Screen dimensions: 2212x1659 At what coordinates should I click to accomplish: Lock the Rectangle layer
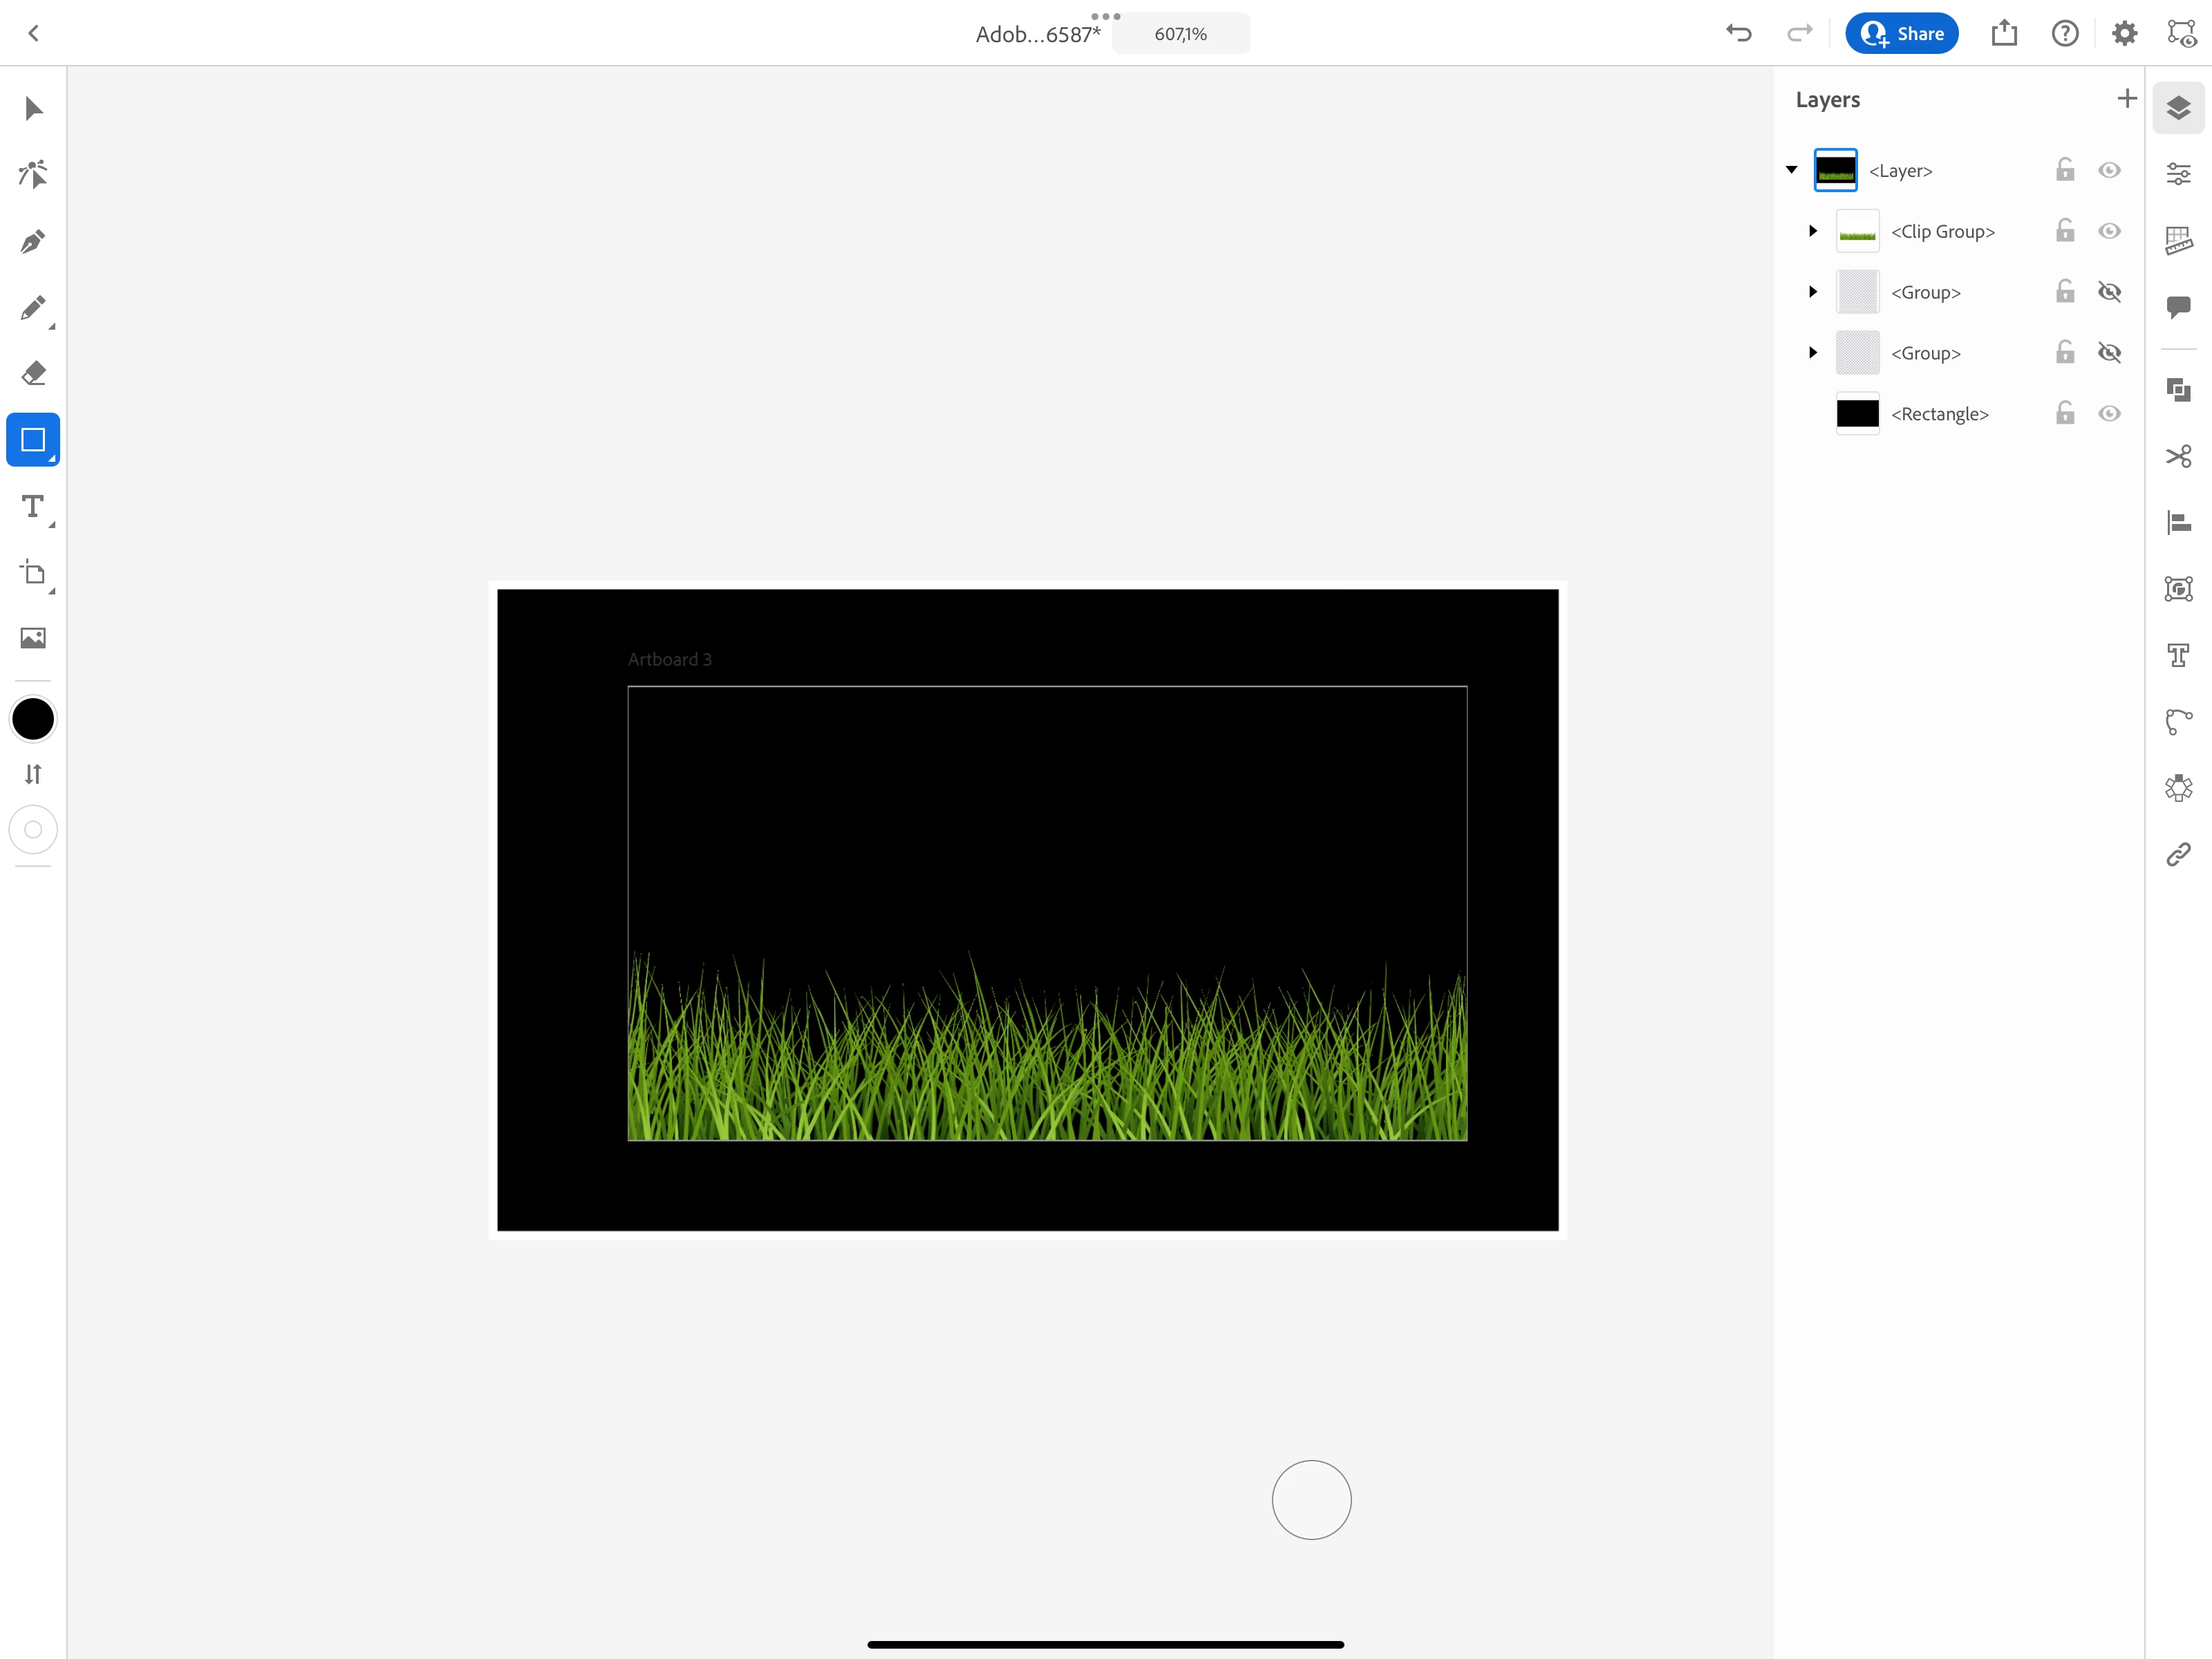click(2065, 413)
